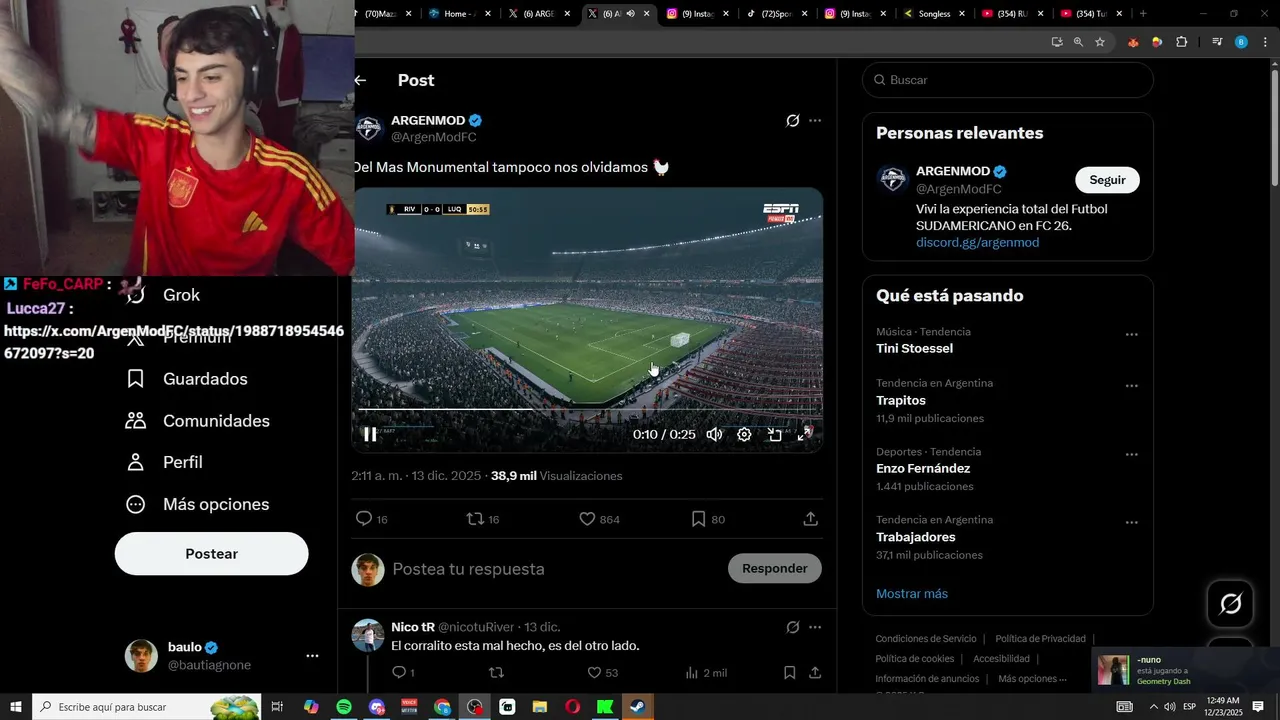Toggle picture-in-picture for video

coord(774,434)
